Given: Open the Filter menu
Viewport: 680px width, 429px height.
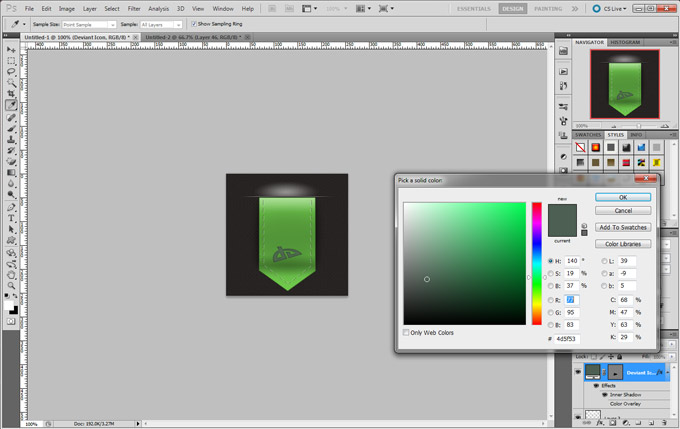Looking at the screenshot, I should [134, 8].
